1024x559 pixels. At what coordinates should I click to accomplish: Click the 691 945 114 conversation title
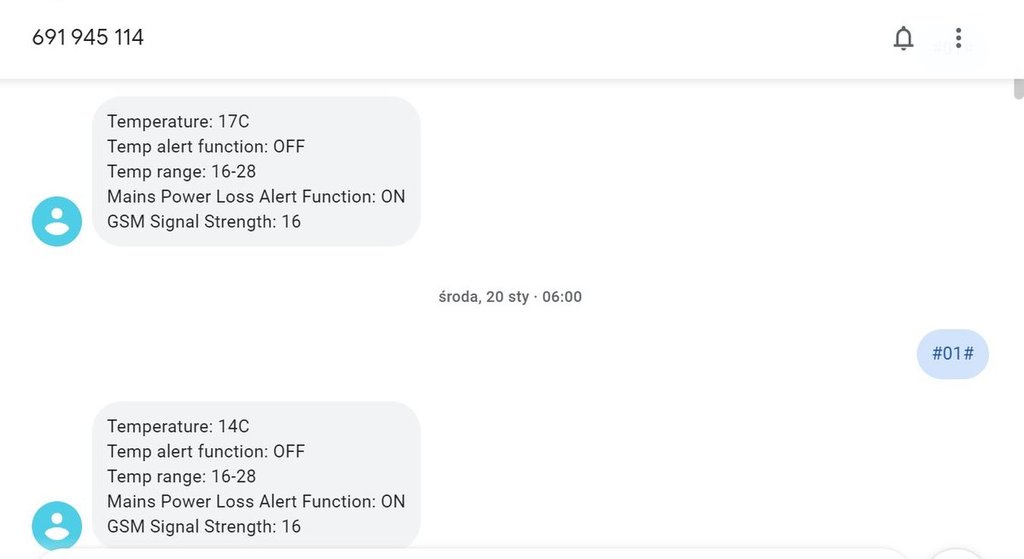(x=88, y=38)
